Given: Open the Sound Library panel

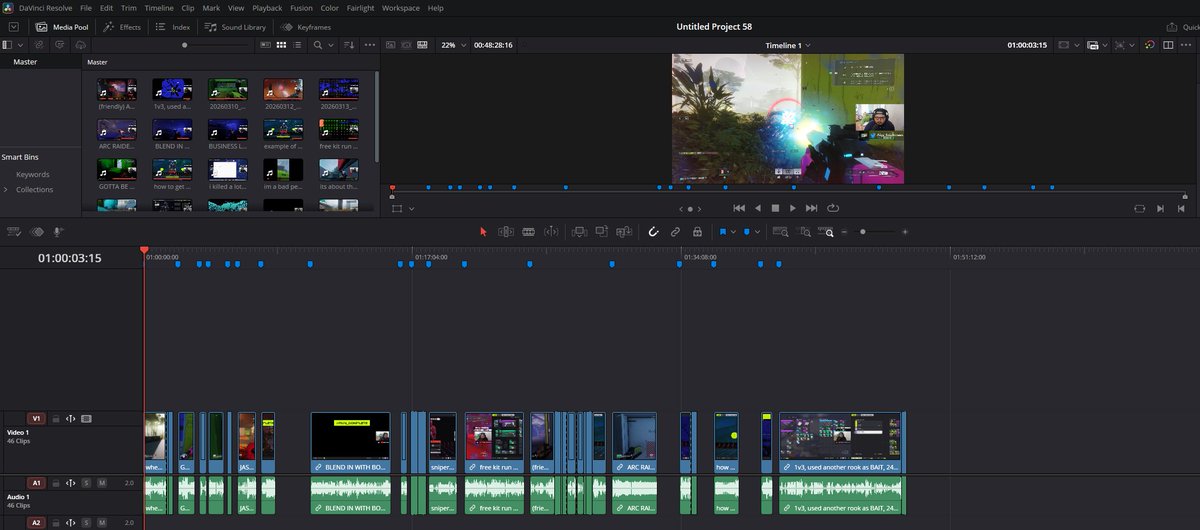Looking at the screenshot, I should [236, 27].
